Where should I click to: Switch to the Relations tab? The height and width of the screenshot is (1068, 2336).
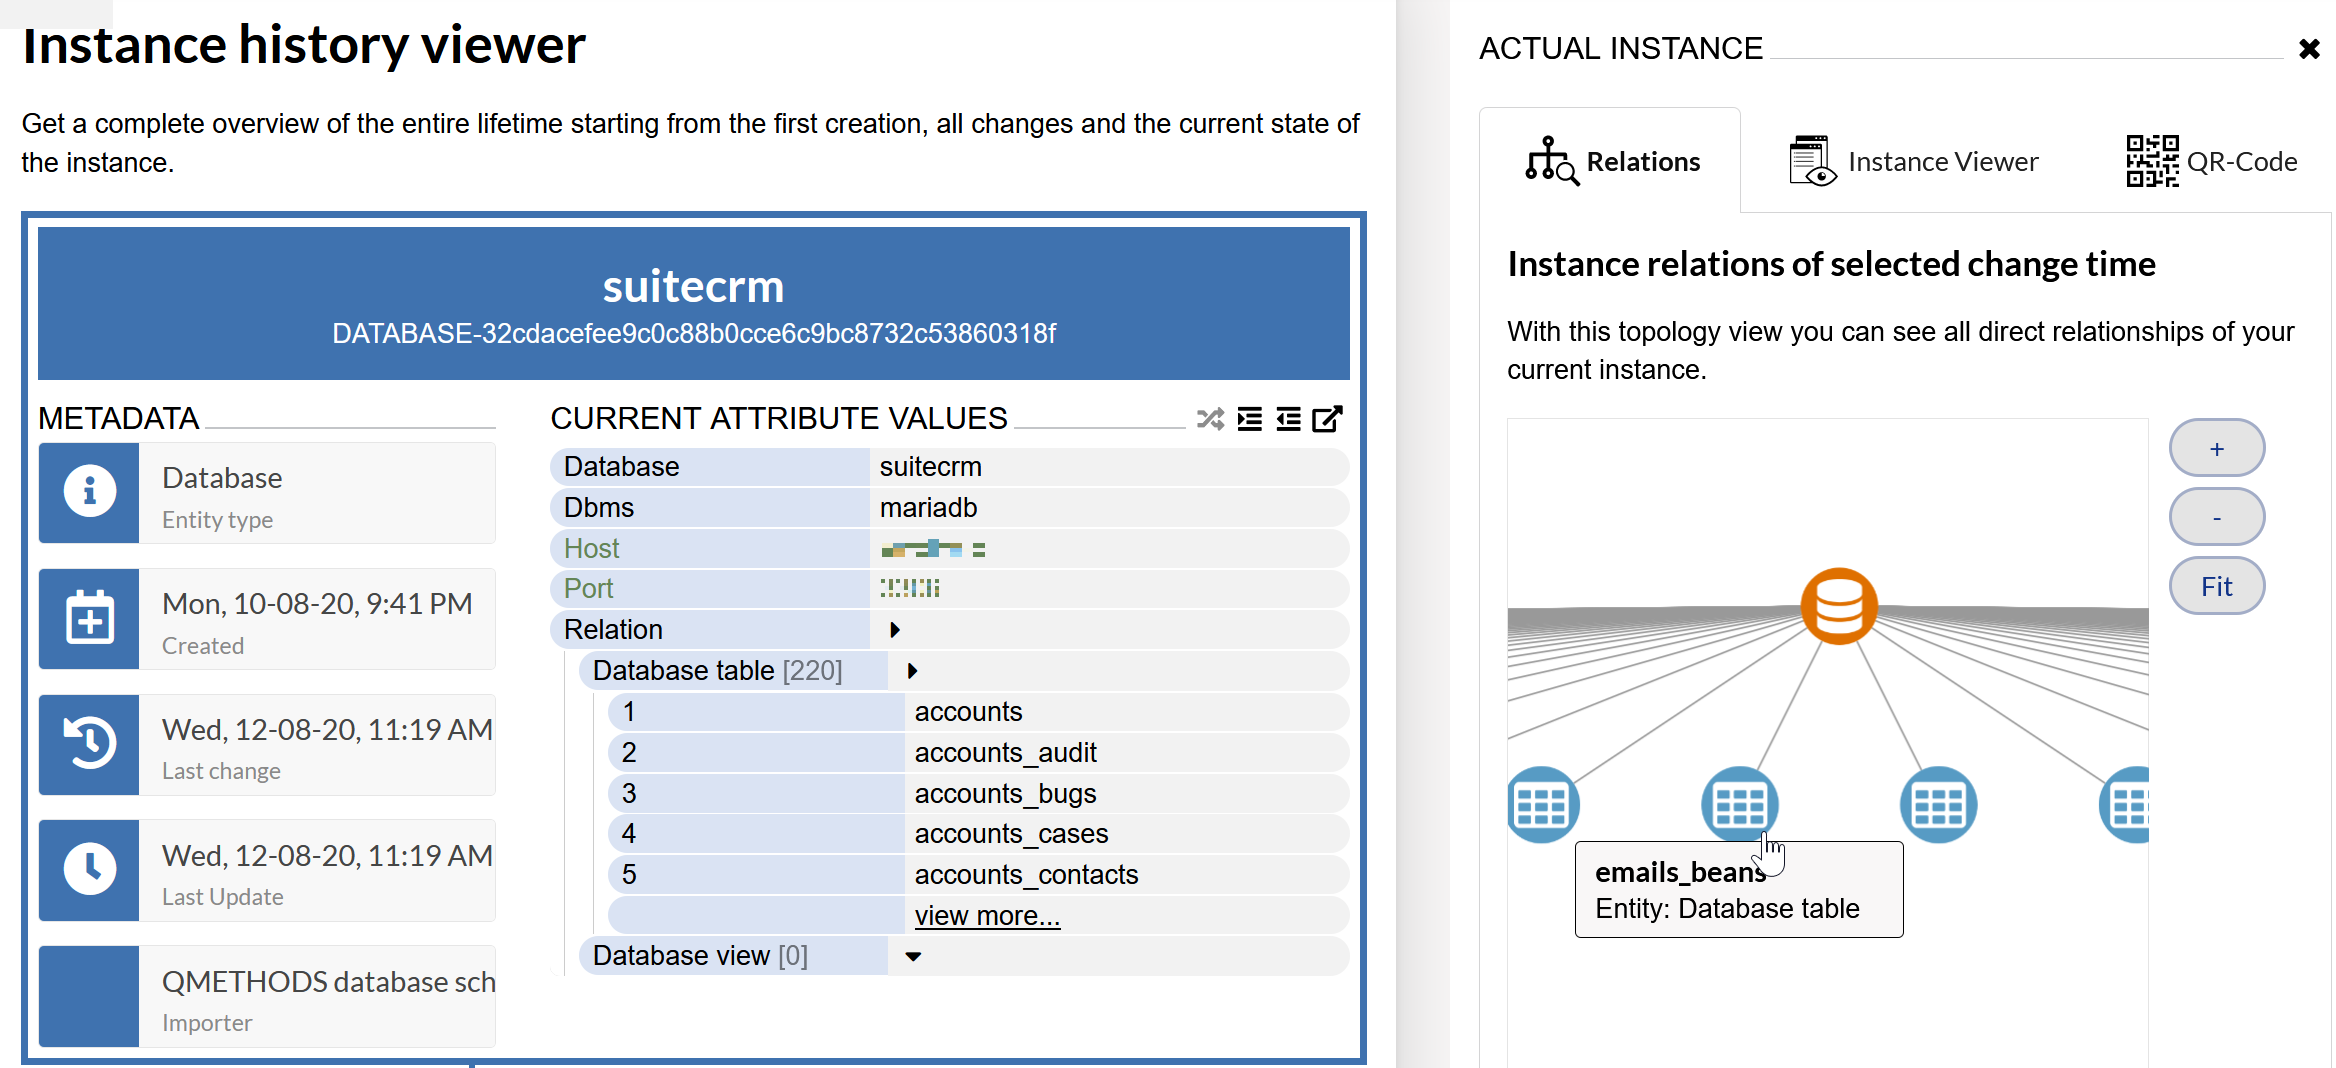[x=1611, y=161]
